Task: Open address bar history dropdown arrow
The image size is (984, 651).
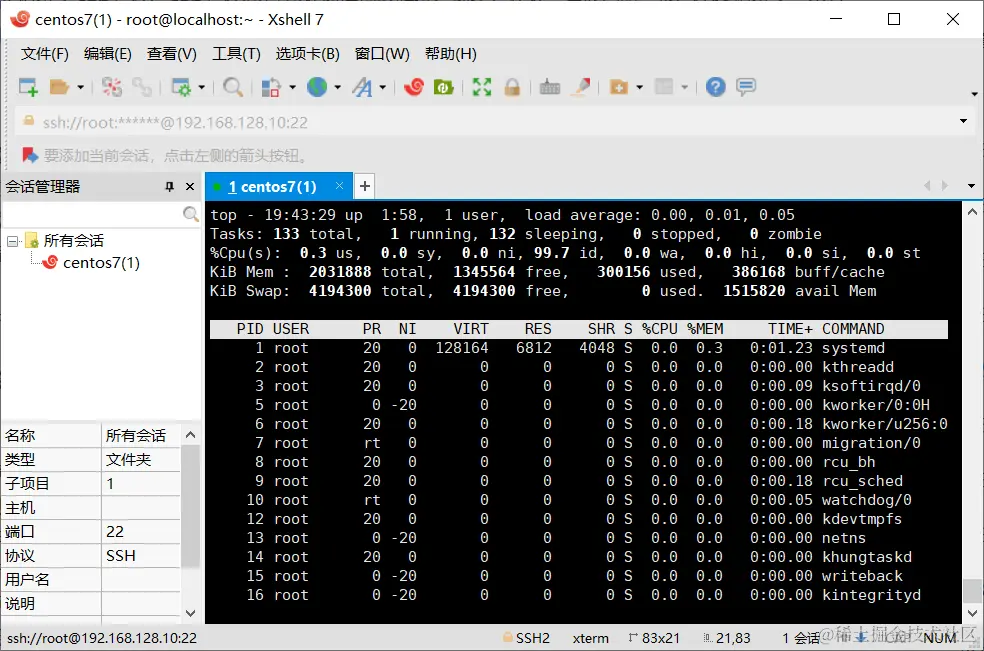Action: 963,121
